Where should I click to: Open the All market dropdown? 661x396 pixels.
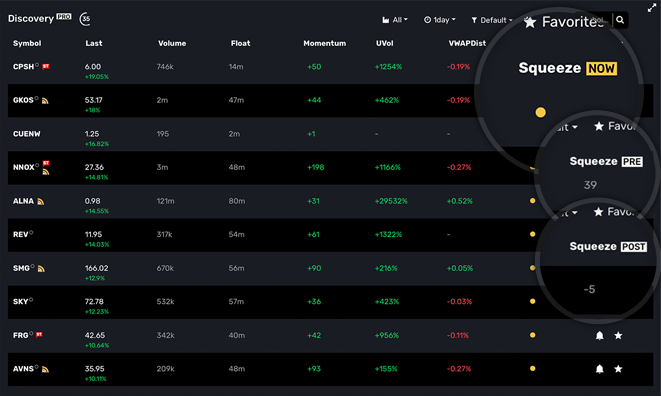coord(395,20)
